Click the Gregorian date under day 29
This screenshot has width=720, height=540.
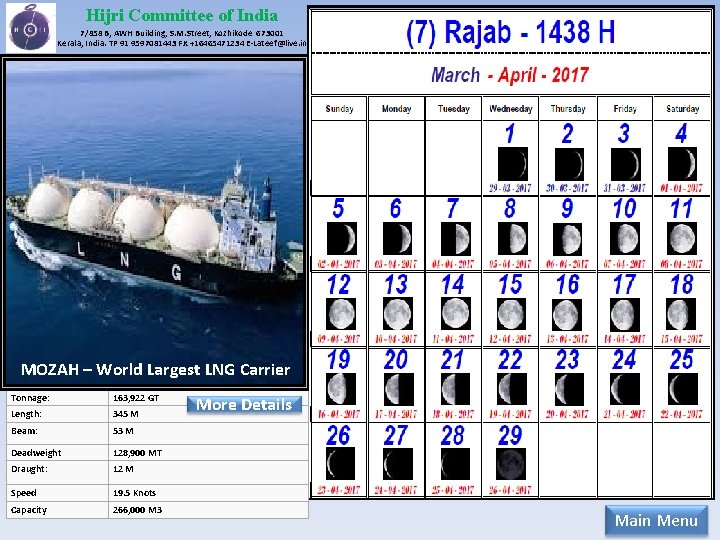click(510, 490)
